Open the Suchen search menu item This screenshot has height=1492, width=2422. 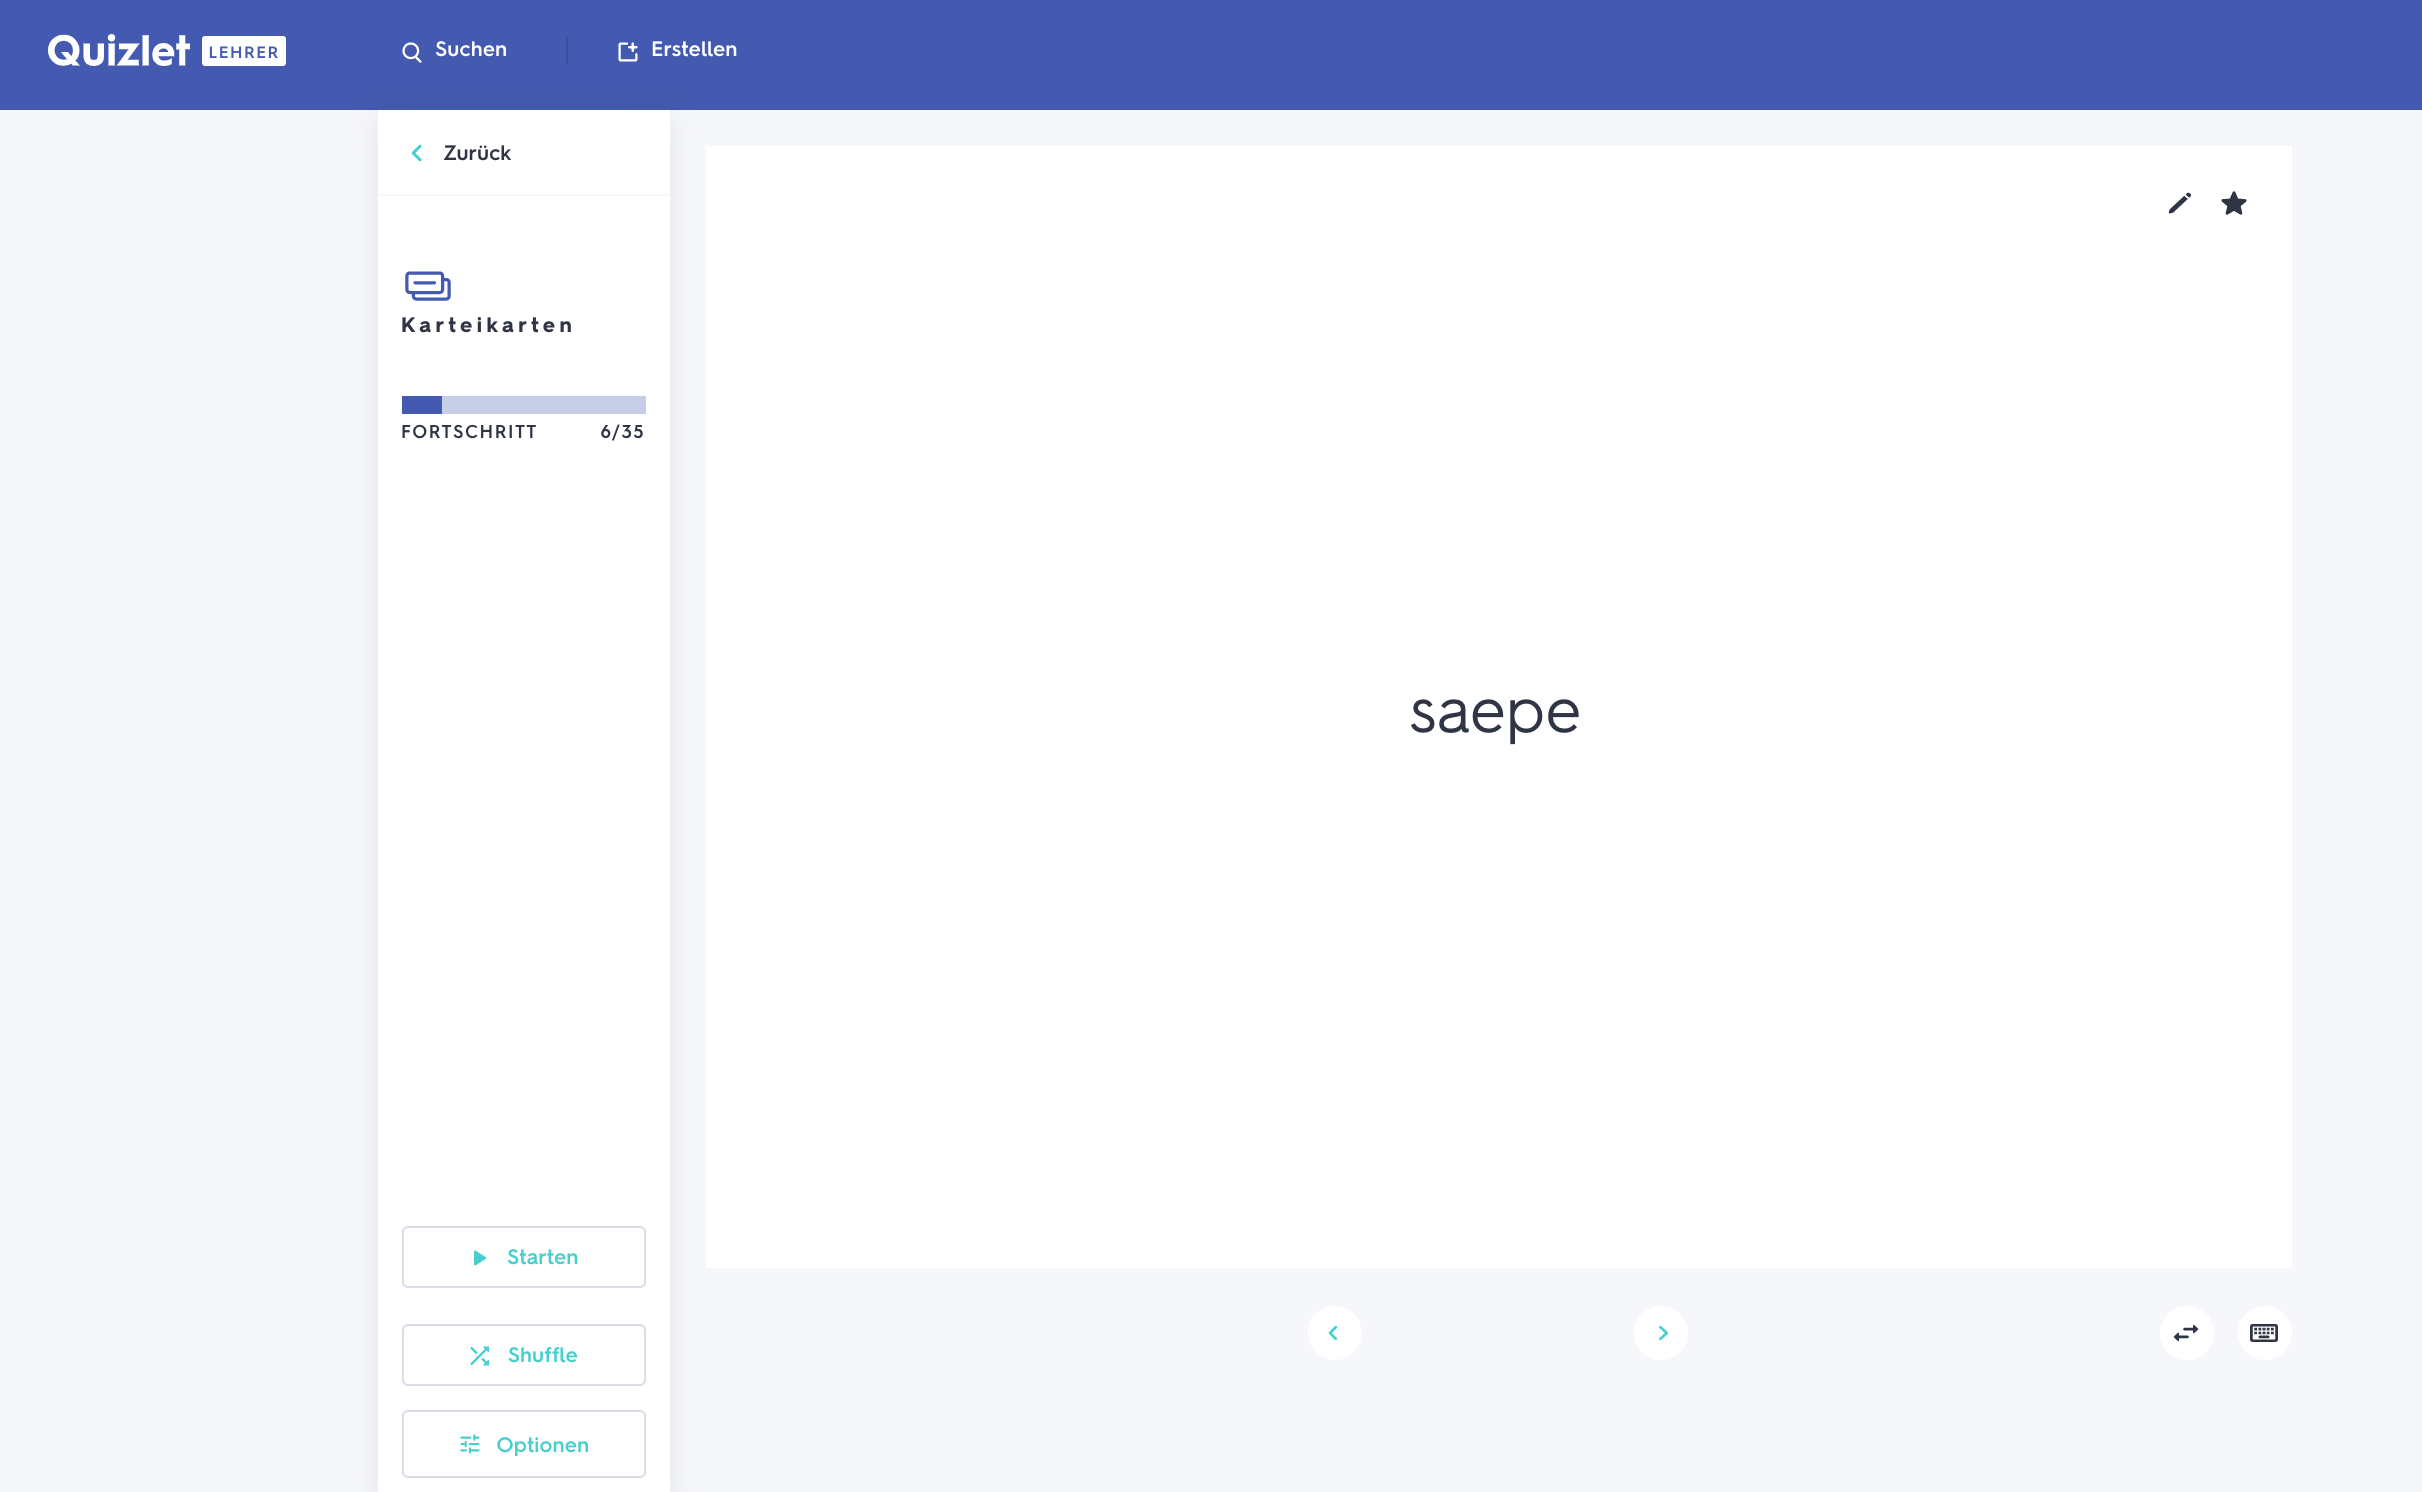[x=471, y=50]
